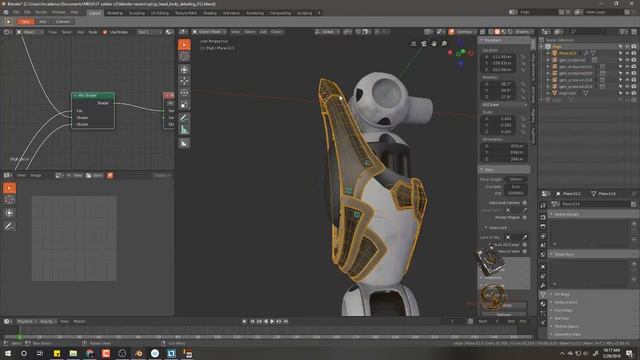Screen dimensions: 640x360
Task: Open Blender from the Windows taskbar
Action: point(138,353)
